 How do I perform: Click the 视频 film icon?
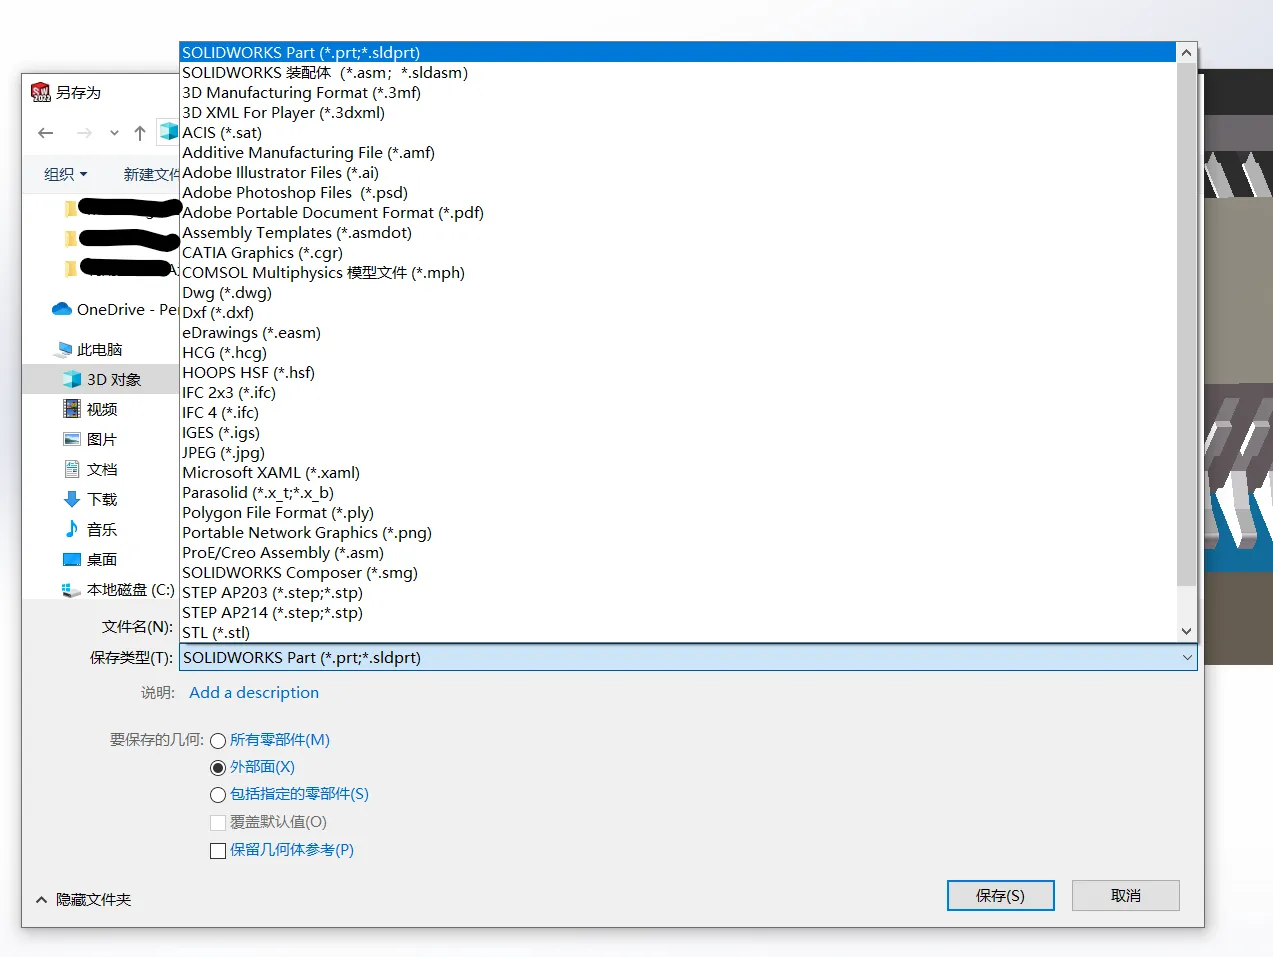[x=72, y=408]
